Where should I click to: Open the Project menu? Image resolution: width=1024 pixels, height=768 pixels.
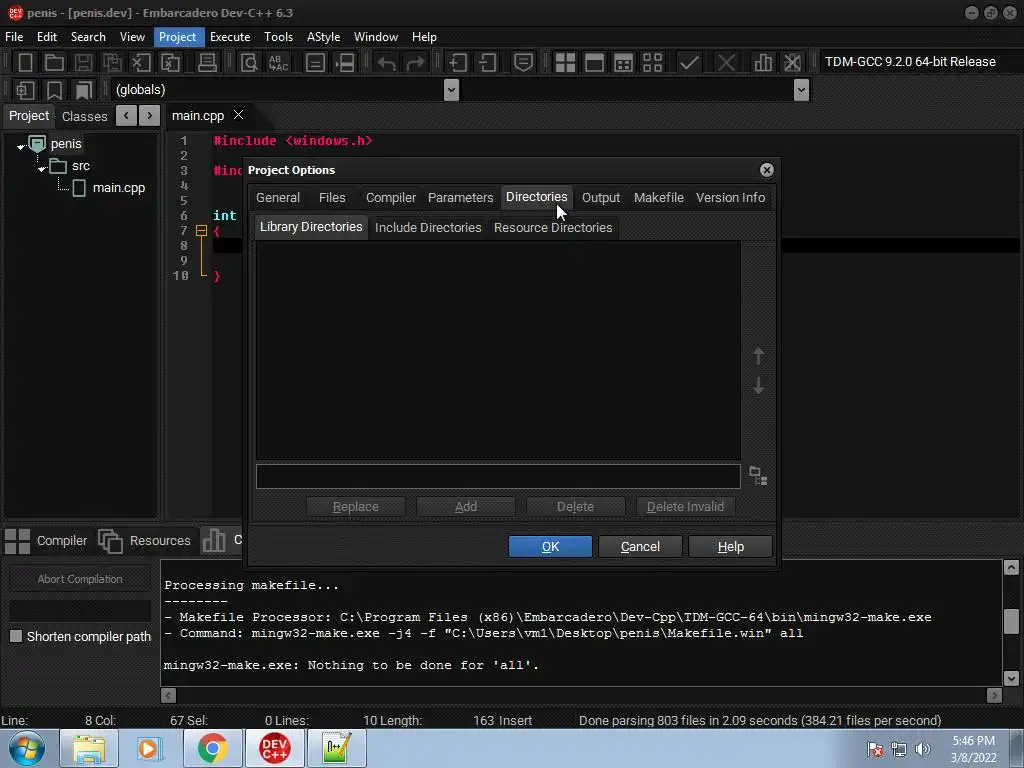click(x=177, y=37)
